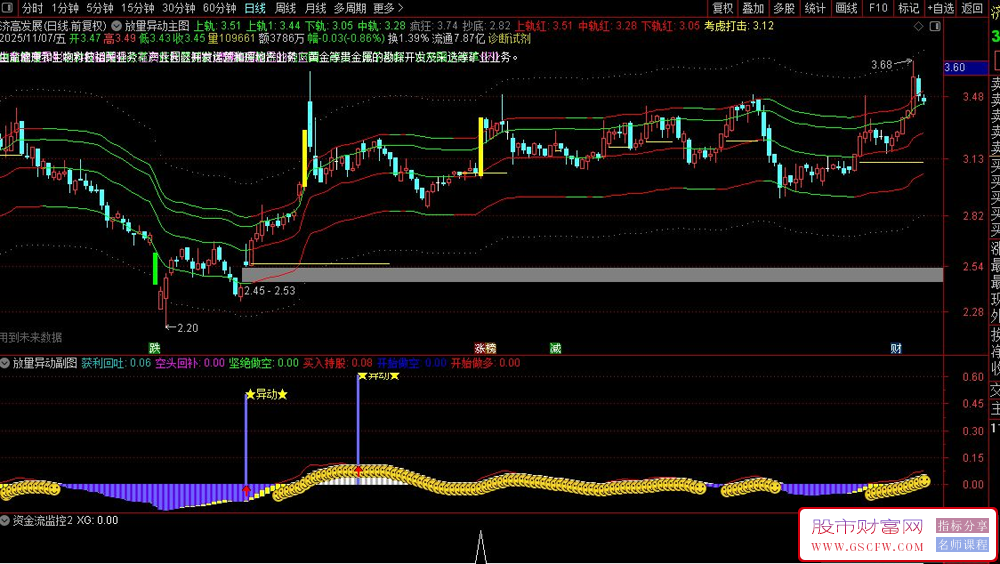The image size is (1000, 564).
Task: Toggle the right info panel icon
Action: tap(935, 26)
